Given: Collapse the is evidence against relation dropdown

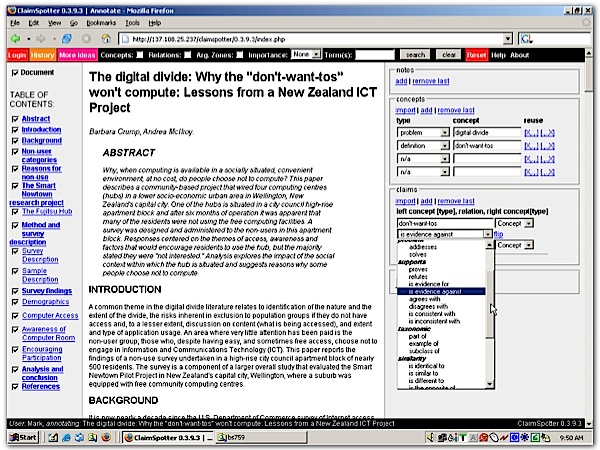Looking at the screenshot, I should point(488,234).
